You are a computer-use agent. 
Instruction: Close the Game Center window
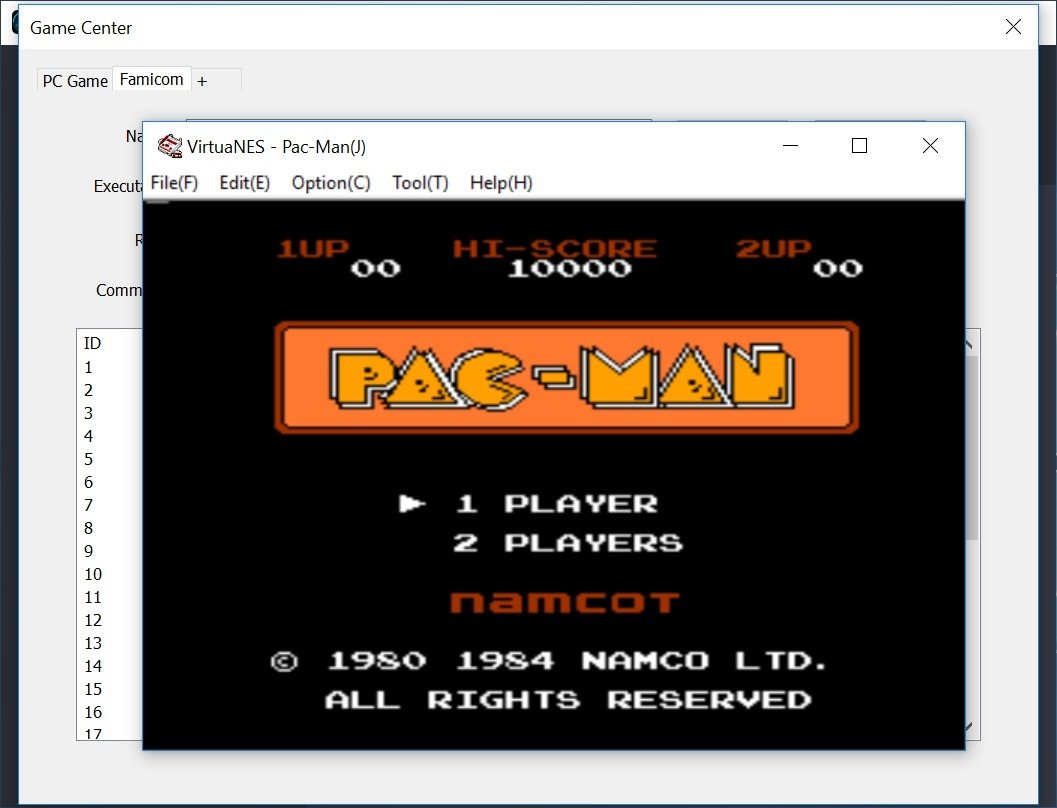pyautogui.click(x=1013, y=27)
